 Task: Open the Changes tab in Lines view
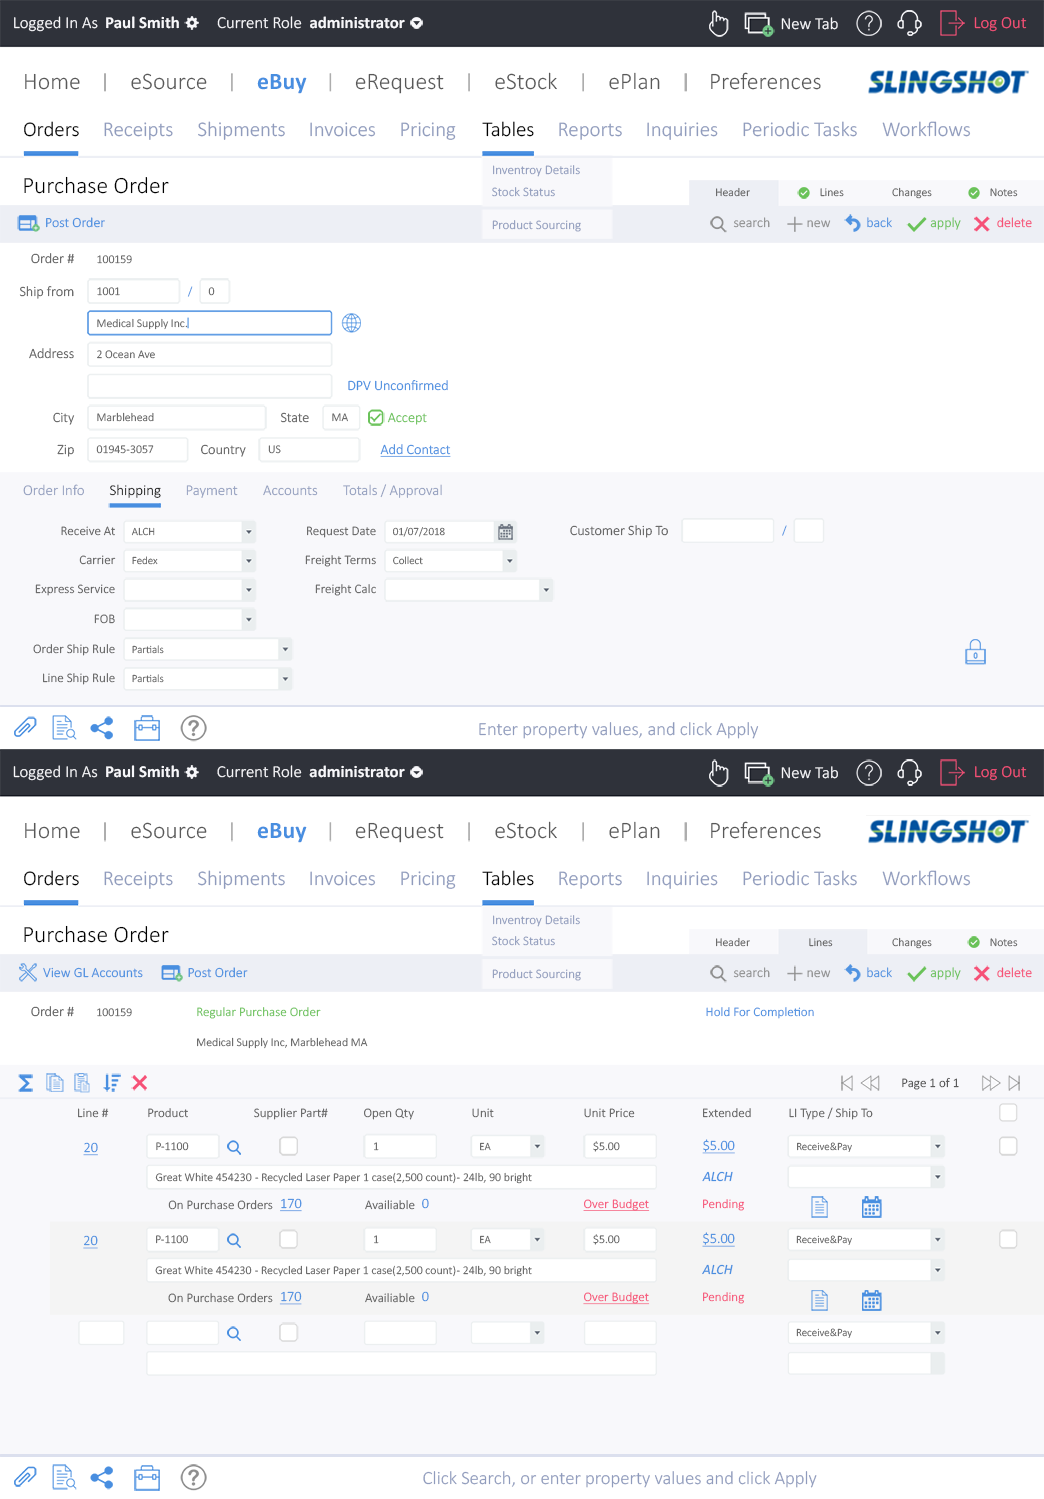[911, 942]
